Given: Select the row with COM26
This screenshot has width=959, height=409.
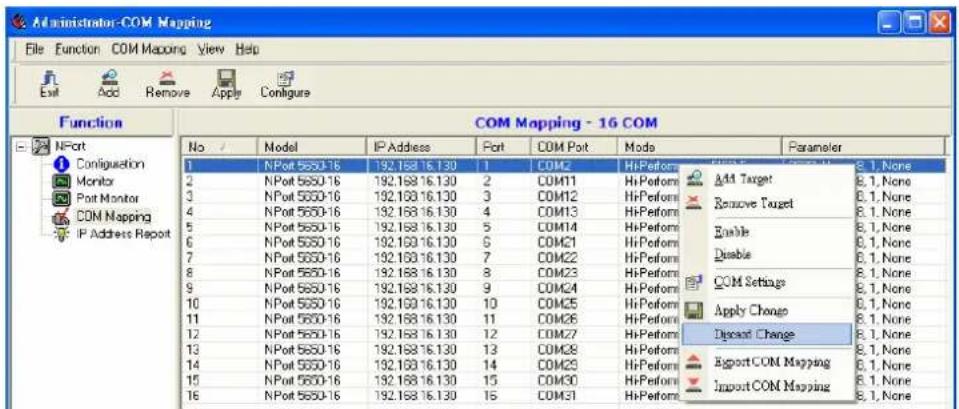Looking at the screenshot, I should coord(563,318).
